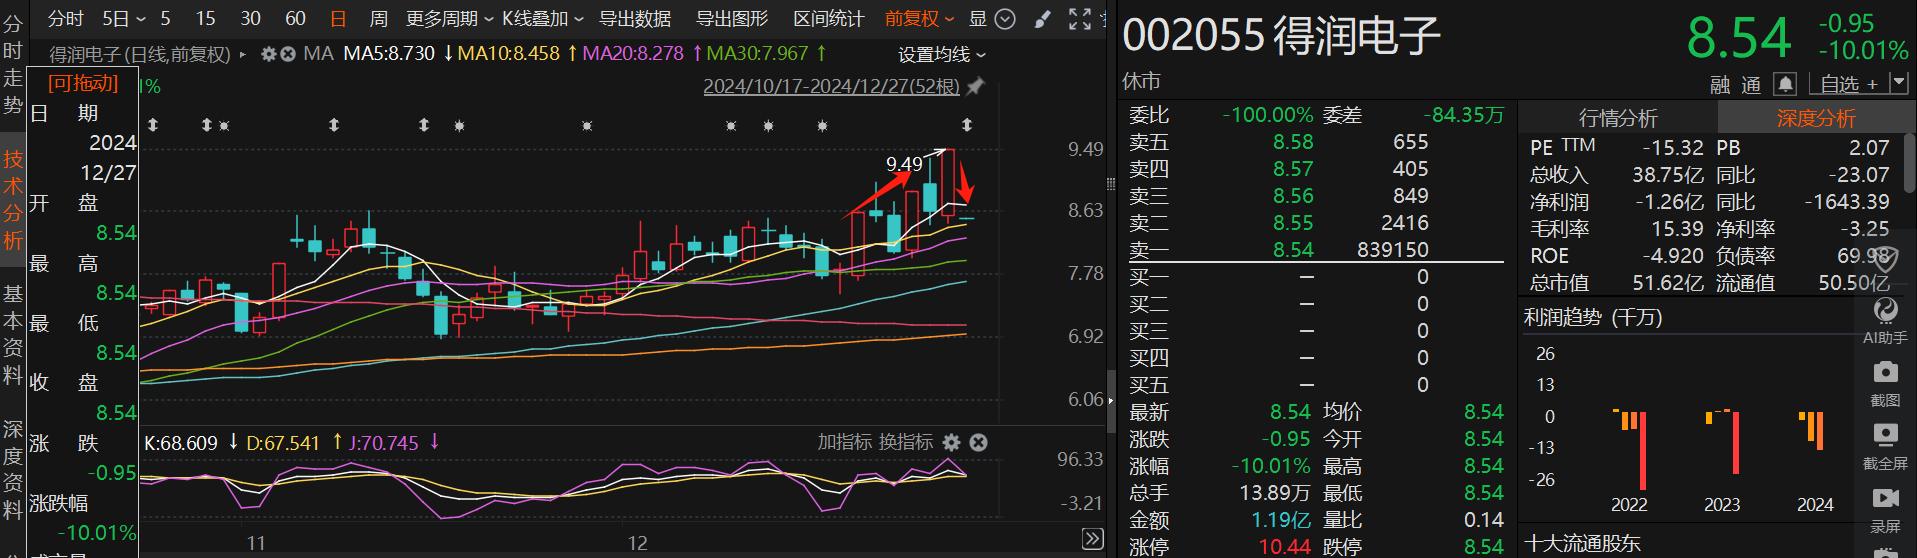Remove the MA indicator overlay
This screenshot has height=558, width=1917.
(288, 54)
